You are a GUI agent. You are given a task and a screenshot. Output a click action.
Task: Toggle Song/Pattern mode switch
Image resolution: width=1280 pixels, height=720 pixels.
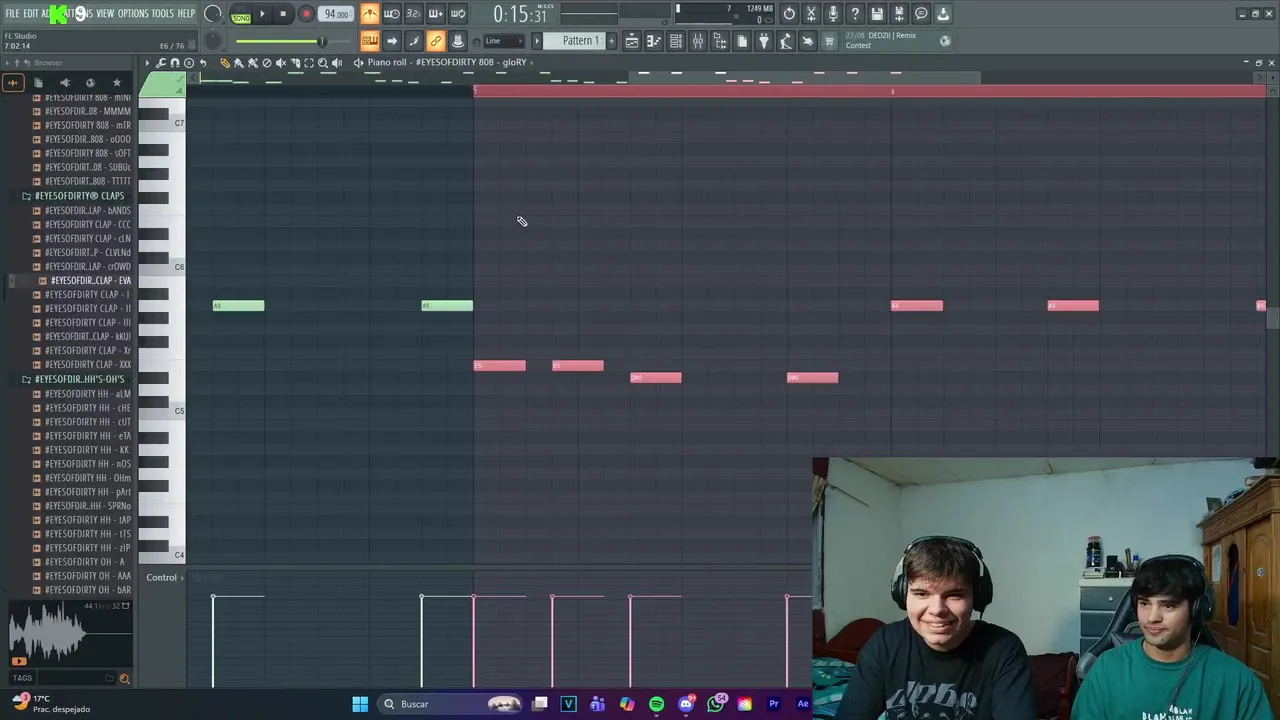click(241, 14)
